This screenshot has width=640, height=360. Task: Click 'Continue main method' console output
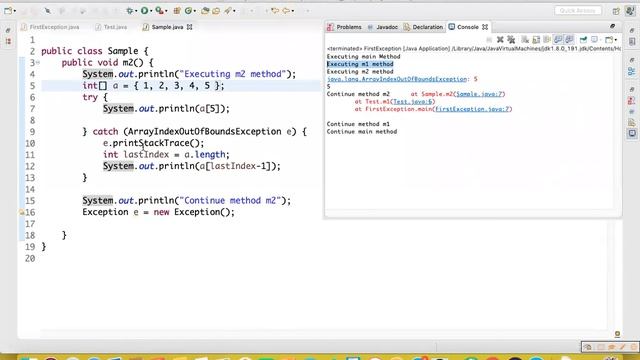[x=362, y=132]
